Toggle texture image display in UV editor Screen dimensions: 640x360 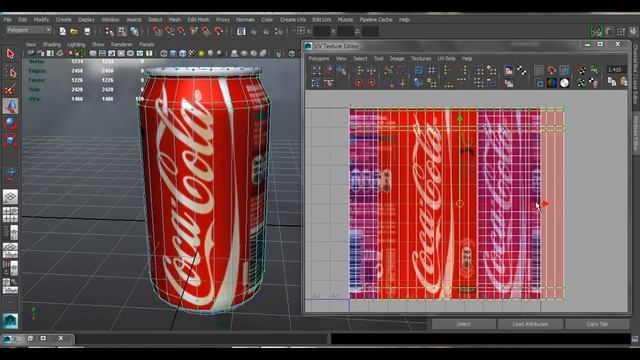coord(509,71)
